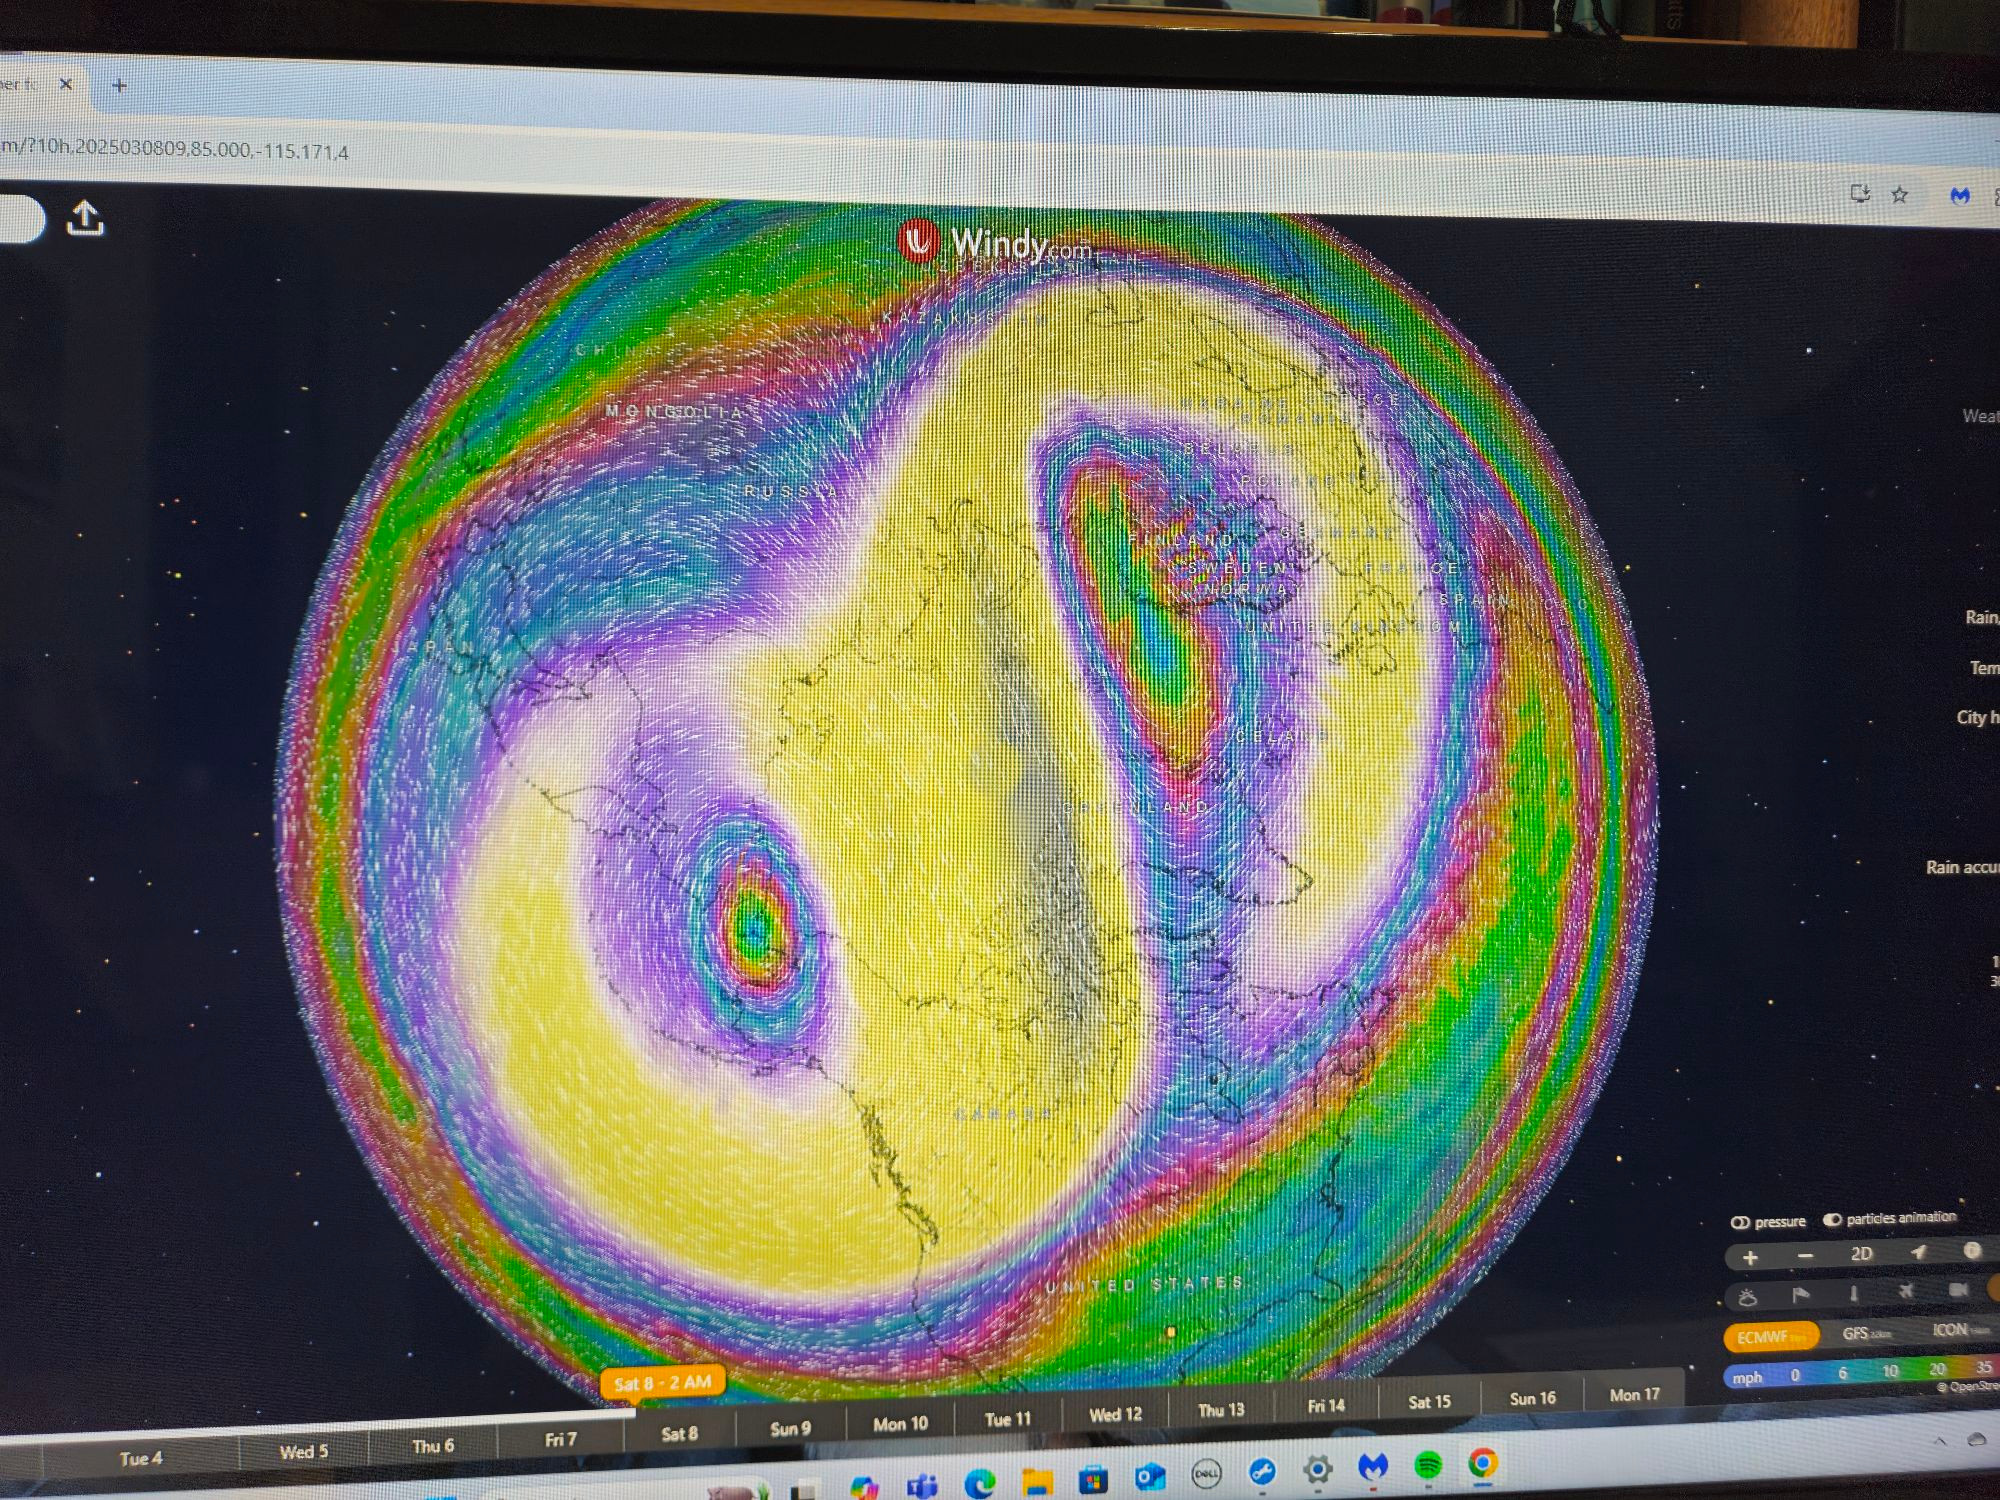
Task: Jump to Tue 4 on the timeline
Action: pos(141,1459)
